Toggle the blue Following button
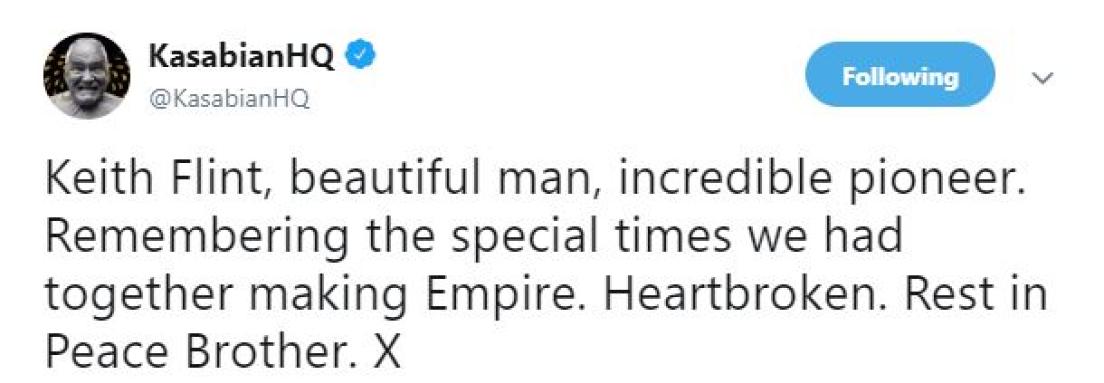The image size is (1104, 383). point(900,75)
